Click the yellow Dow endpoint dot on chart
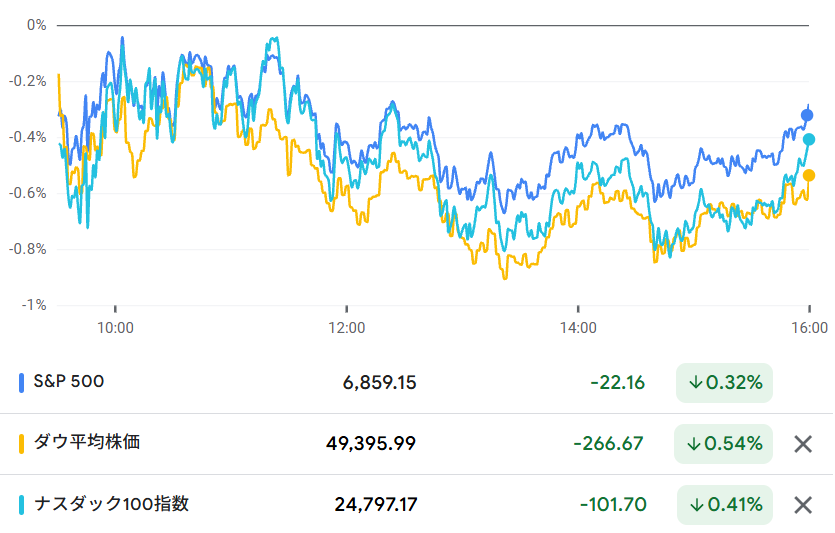The height and width of the screenshot is (533, 835). click(809, 176)
